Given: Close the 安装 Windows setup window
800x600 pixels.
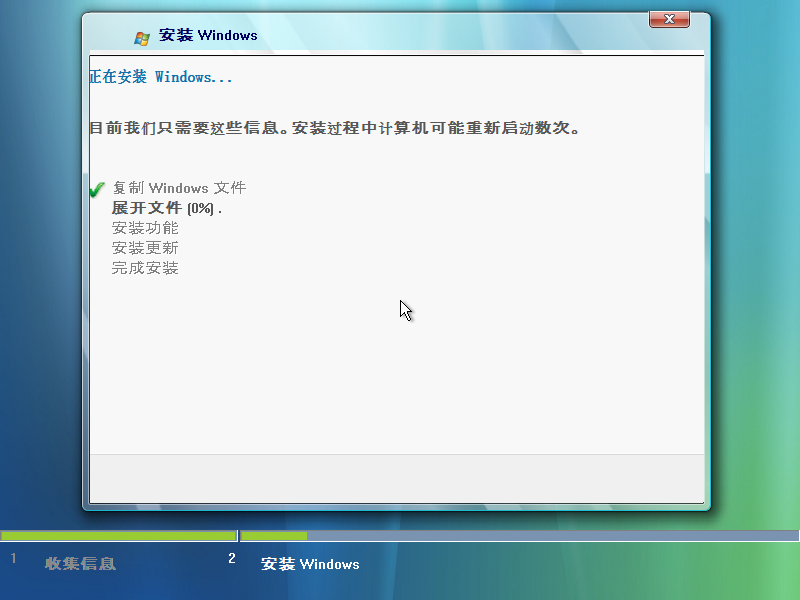Looking at the screenshot, I should click(x=668, y=19).
